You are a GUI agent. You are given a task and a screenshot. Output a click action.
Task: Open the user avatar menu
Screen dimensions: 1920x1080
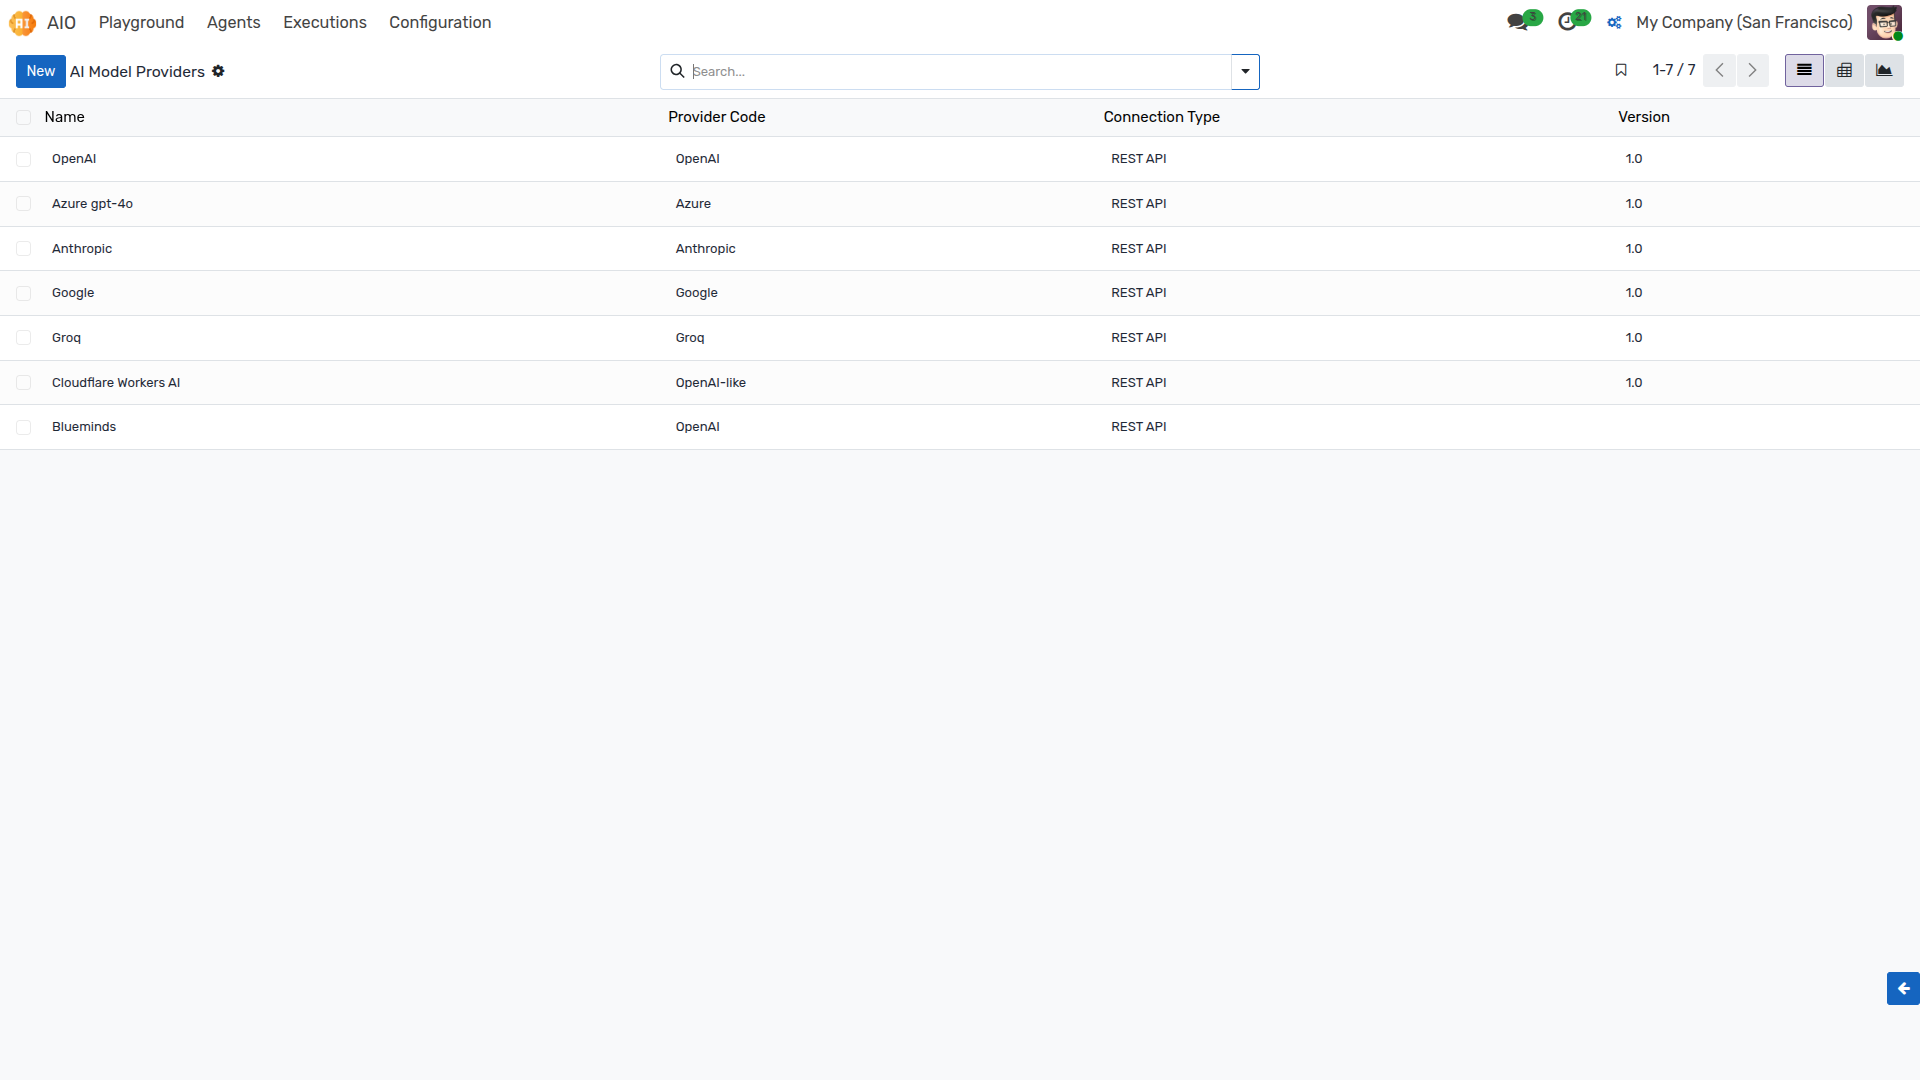(x=1884, y=22)
